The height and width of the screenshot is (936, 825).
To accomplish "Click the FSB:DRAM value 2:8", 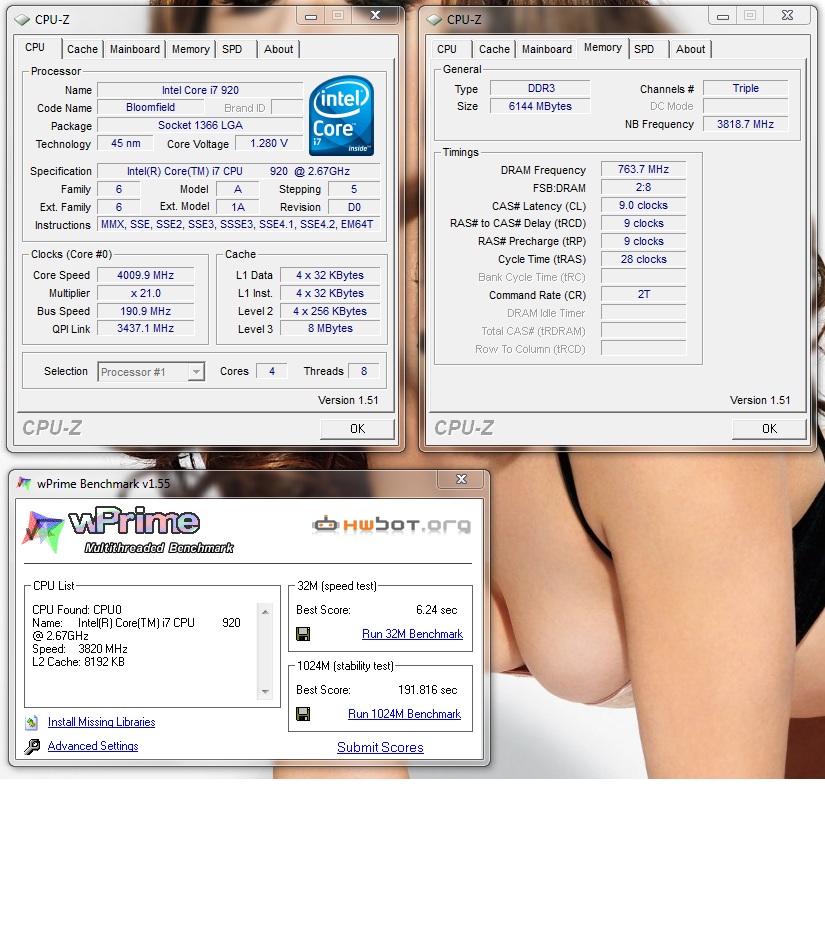I will pos(644,187).
